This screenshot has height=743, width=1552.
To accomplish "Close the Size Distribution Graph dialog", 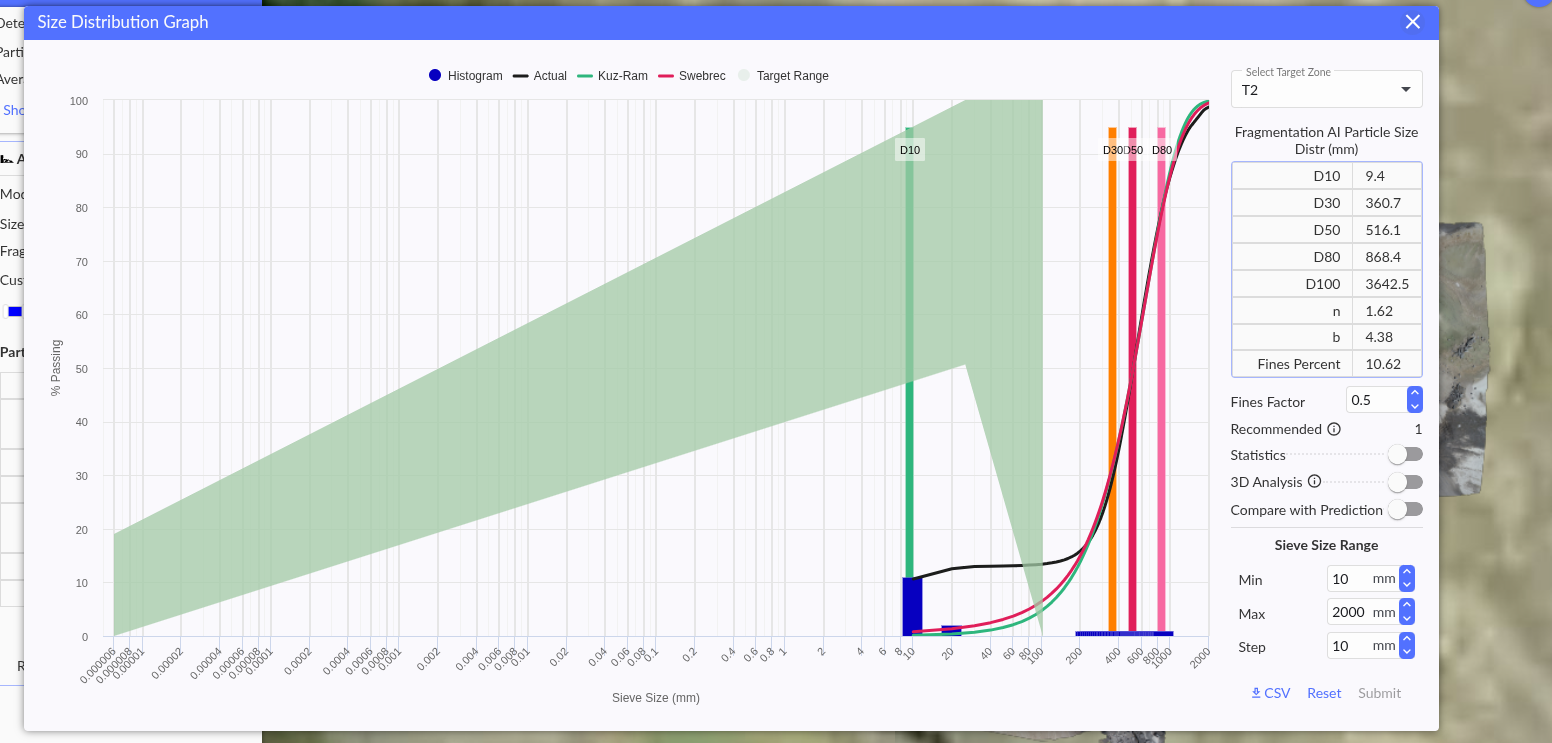I will (1412, 22).
